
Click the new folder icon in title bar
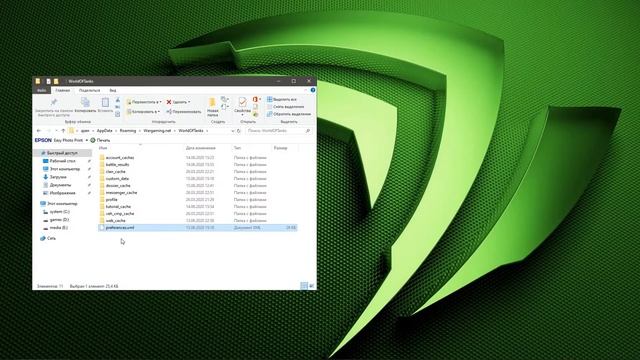(56, 81)
